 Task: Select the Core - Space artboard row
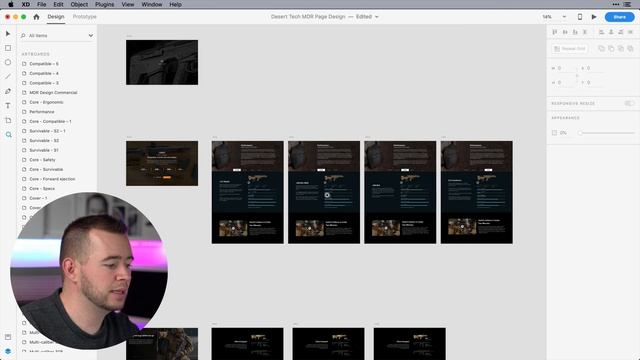click(57, 189)
